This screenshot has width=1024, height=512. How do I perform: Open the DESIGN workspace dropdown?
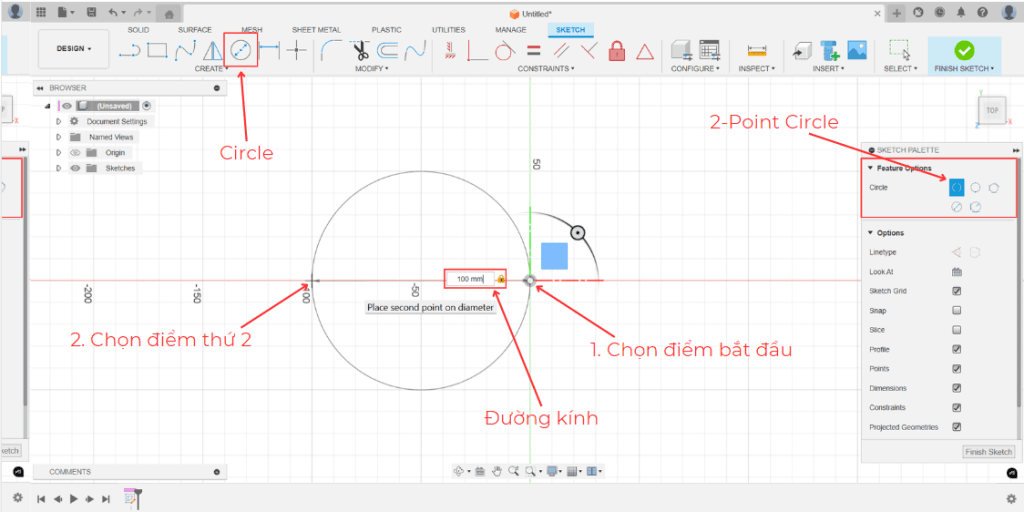tap(74, 48)
